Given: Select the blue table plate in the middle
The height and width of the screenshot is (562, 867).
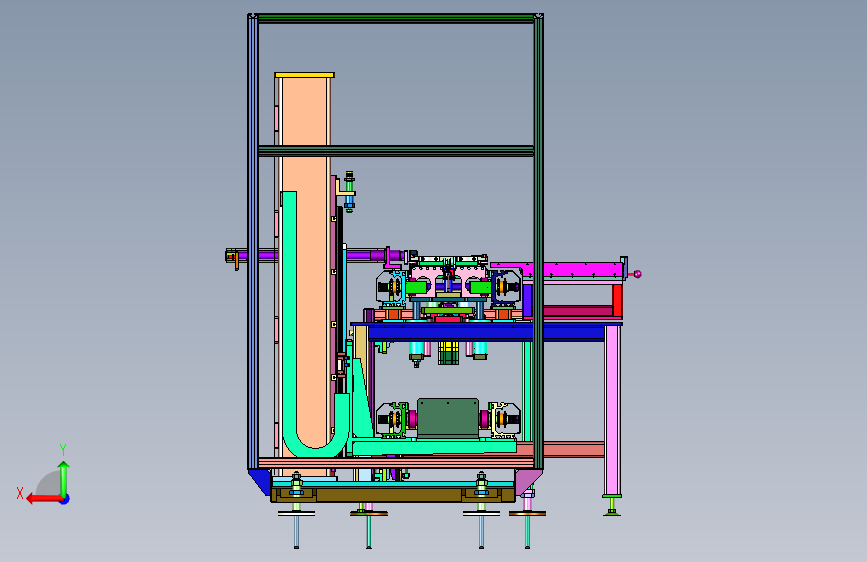Looking at the screenshot, I should coord(487,332).
